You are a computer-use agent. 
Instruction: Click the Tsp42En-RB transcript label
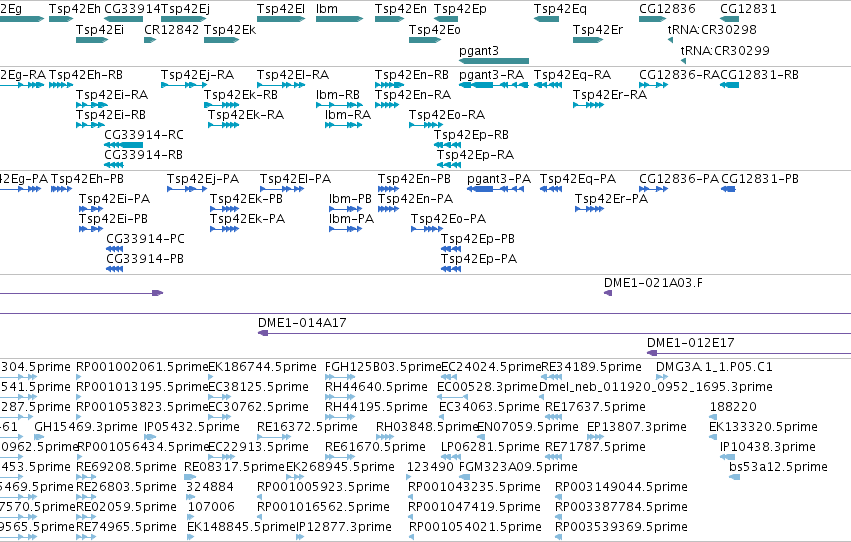(x=412, y=74)
